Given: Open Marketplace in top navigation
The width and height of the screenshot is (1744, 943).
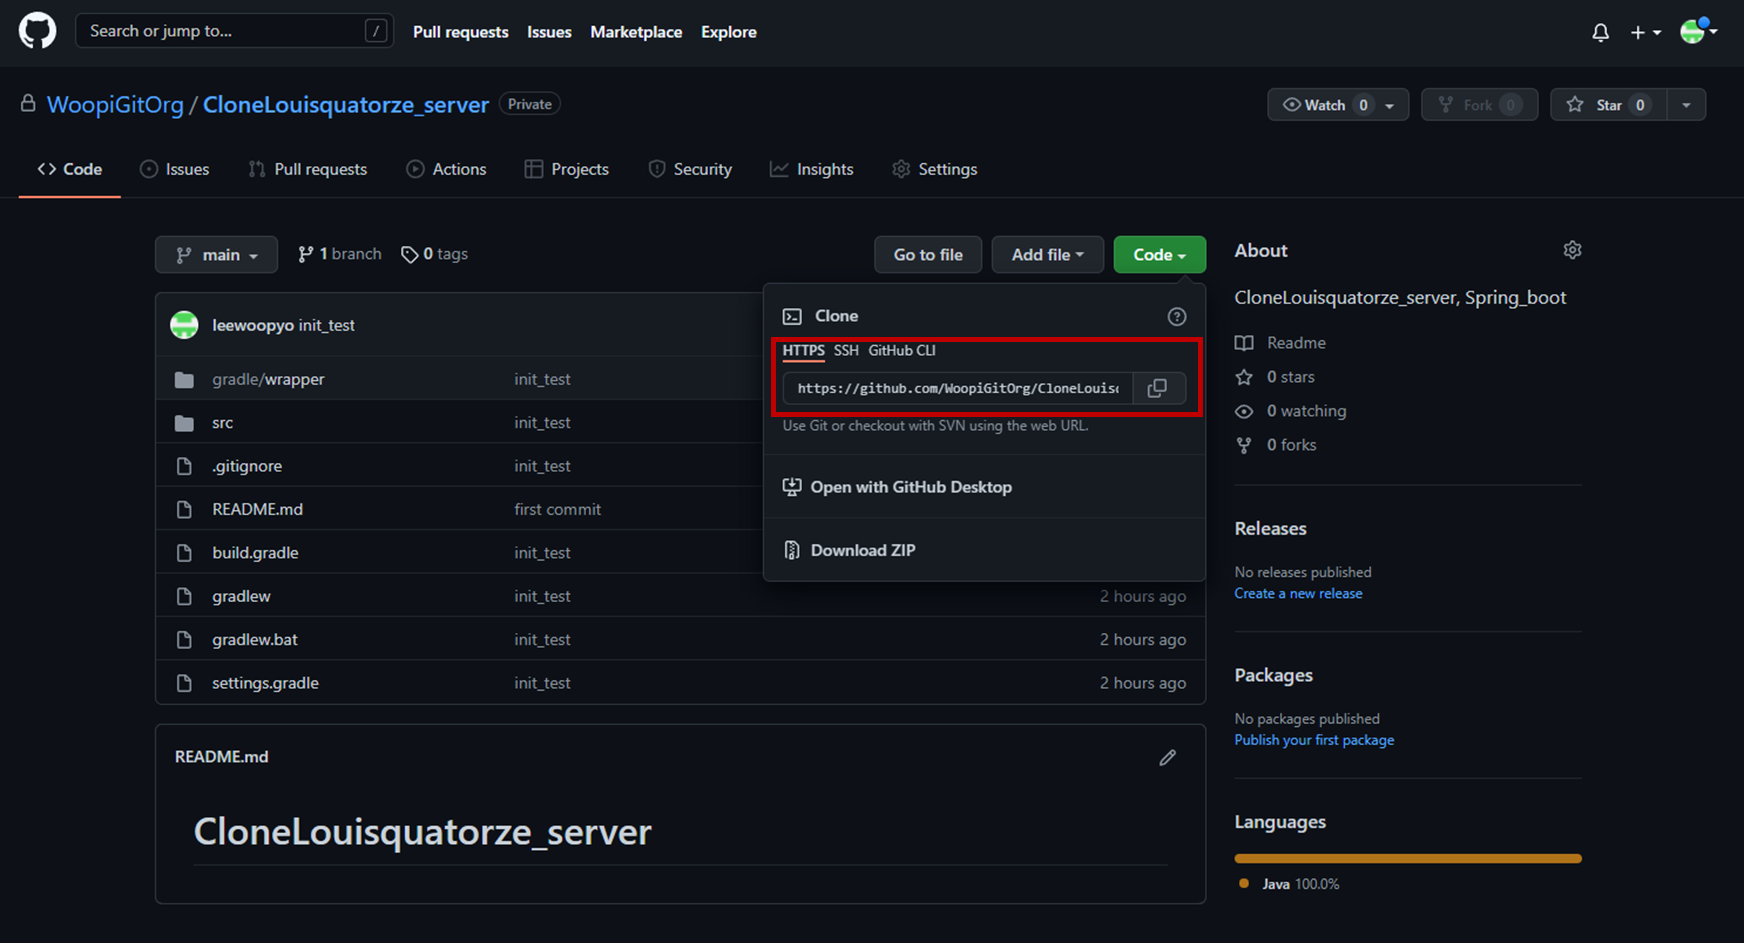Looking at the screenshot, I should 636,32.
